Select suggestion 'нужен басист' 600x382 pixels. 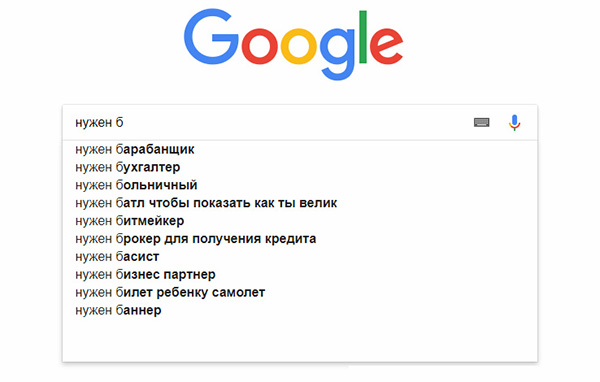[x=117, y=256]
